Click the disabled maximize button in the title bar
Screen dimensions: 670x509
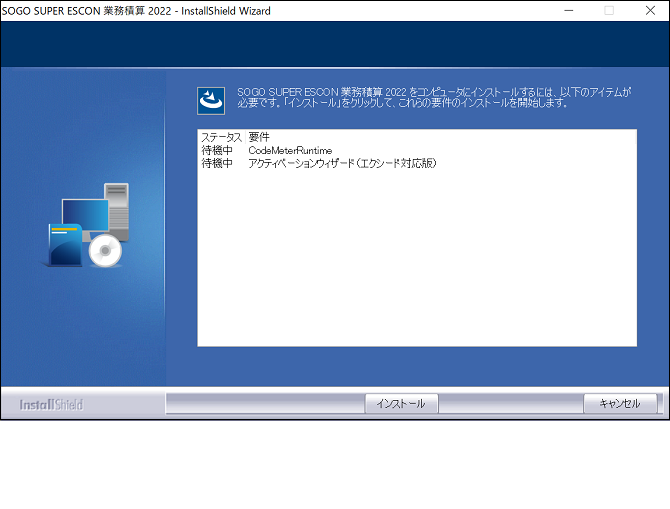click(609, 11)
